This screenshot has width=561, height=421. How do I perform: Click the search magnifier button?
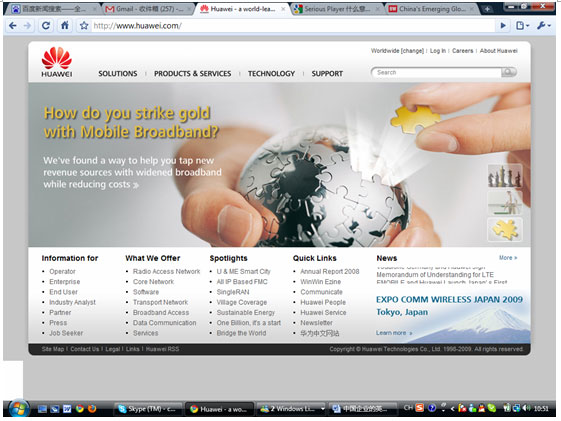(x=508, y=73)
